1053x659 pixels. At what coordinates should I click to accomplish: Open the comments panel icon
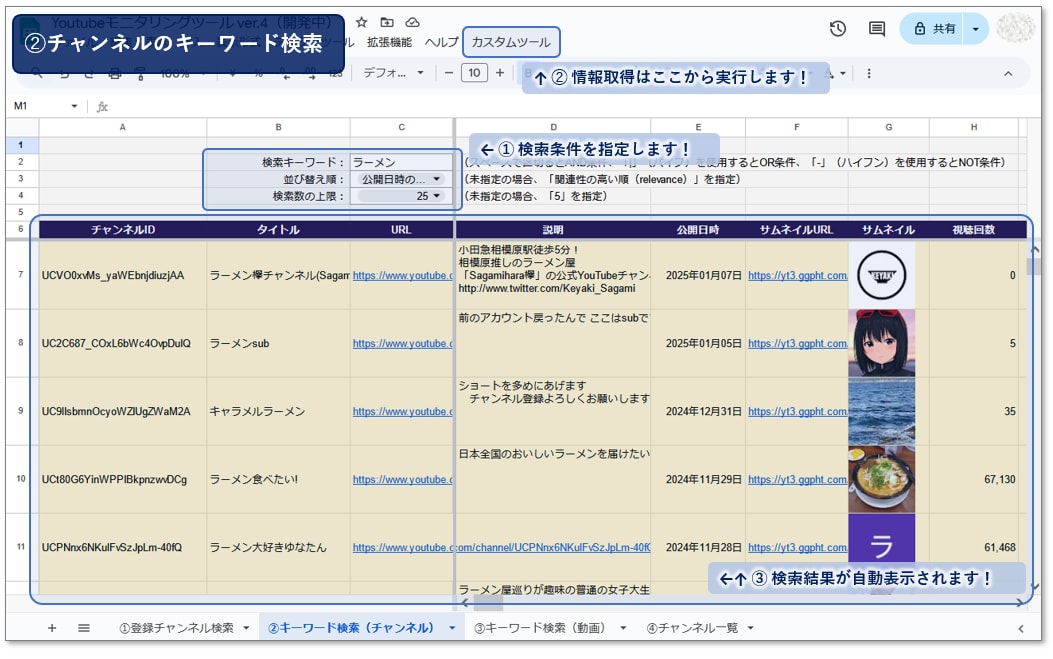876,28
